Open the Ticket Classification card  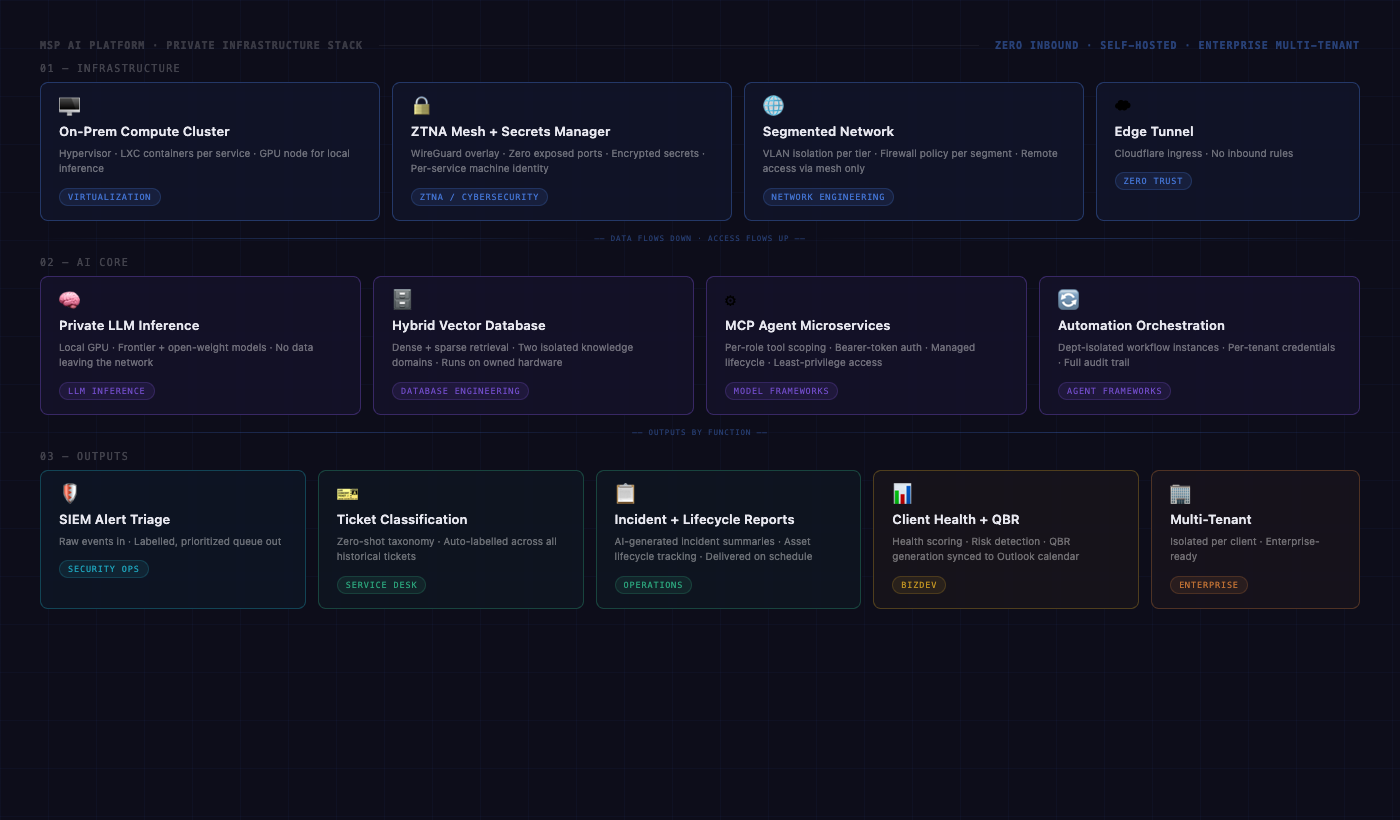pyautogui.click(x=450, y=539)
